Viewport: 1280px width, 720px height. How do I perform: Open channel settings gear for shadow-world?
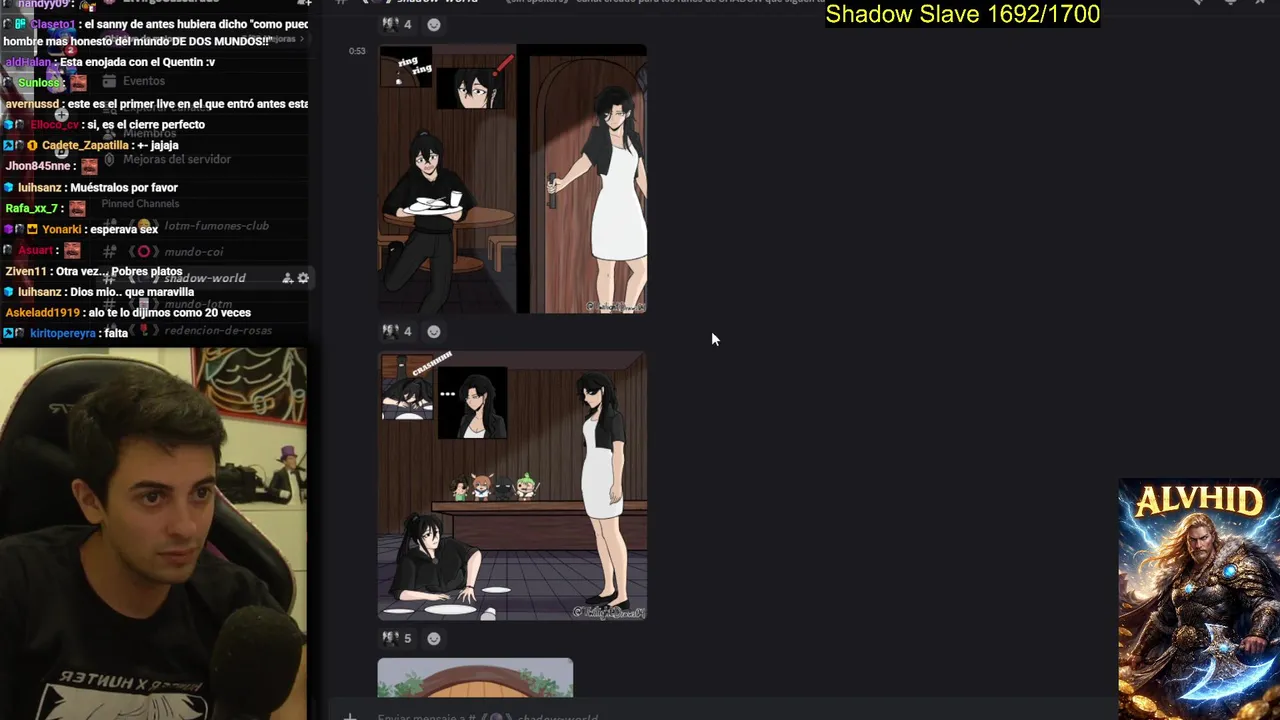tap(303, 278)
